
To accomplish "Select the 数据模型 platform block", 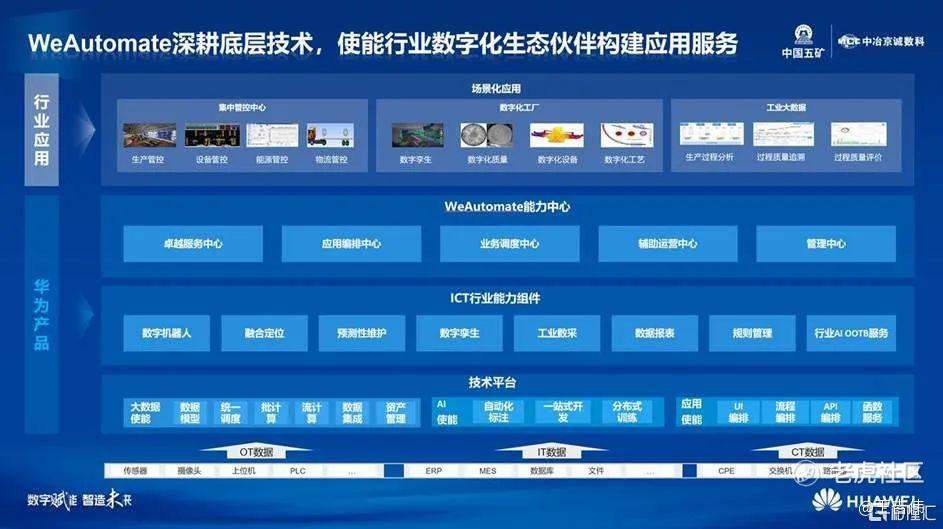I will (x=189, y=413).
